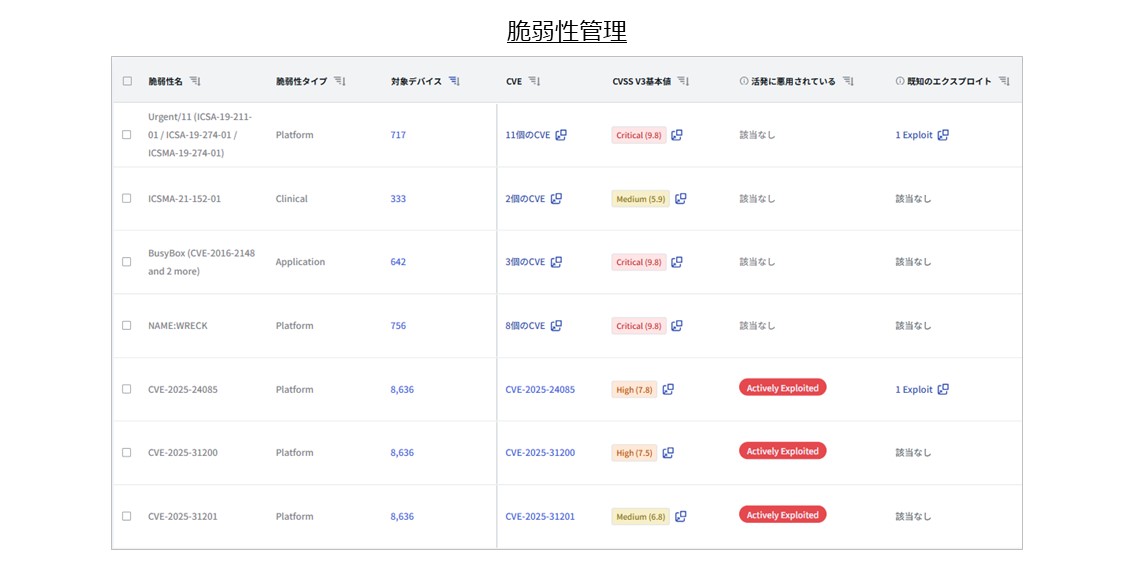Screen dimensions: 1134x567
Task: Open sort filter for CVSS V3基本値 column
Action: pyautogui.click(x=683, y=81)
